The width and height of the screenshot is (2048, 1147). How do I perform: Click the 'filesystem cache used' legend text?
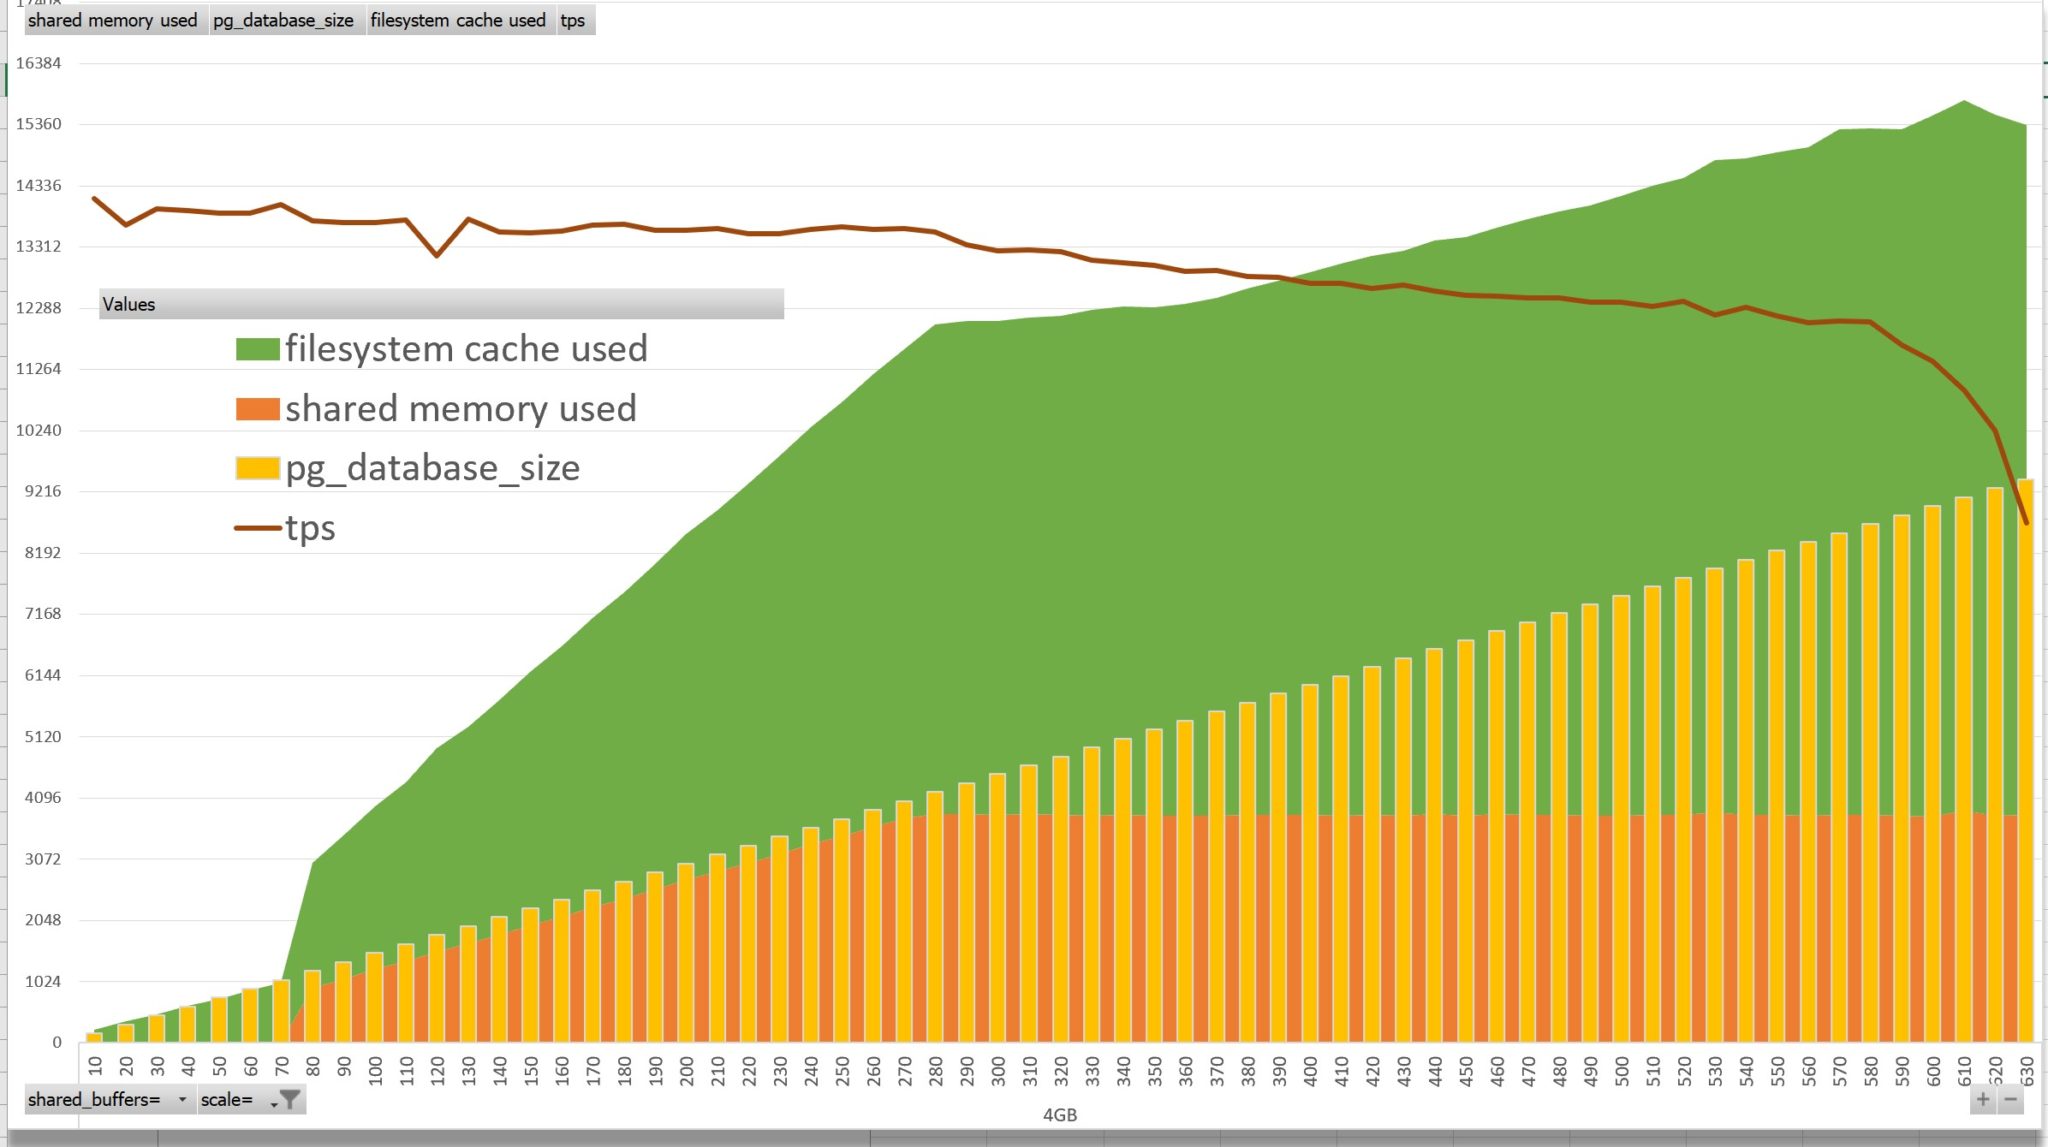pyautogui.click(x=466, y=349)
